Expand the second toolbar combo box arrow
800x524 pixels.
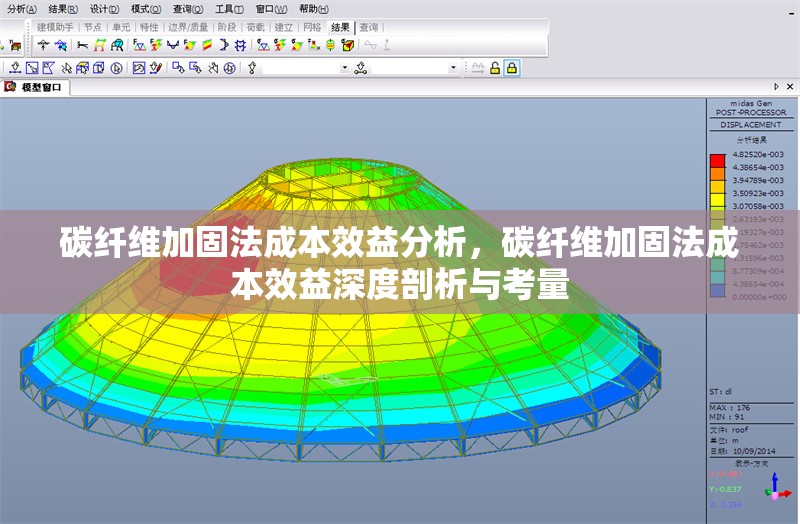453,68
